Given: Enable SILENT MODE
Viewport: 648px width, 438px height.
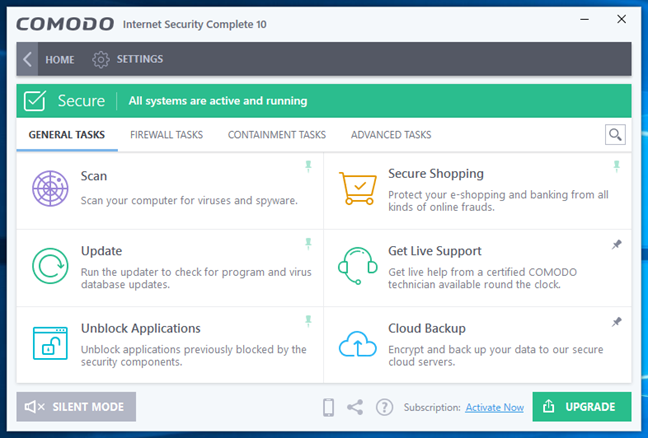Looking at the screenshot, I should click(76, 407).
